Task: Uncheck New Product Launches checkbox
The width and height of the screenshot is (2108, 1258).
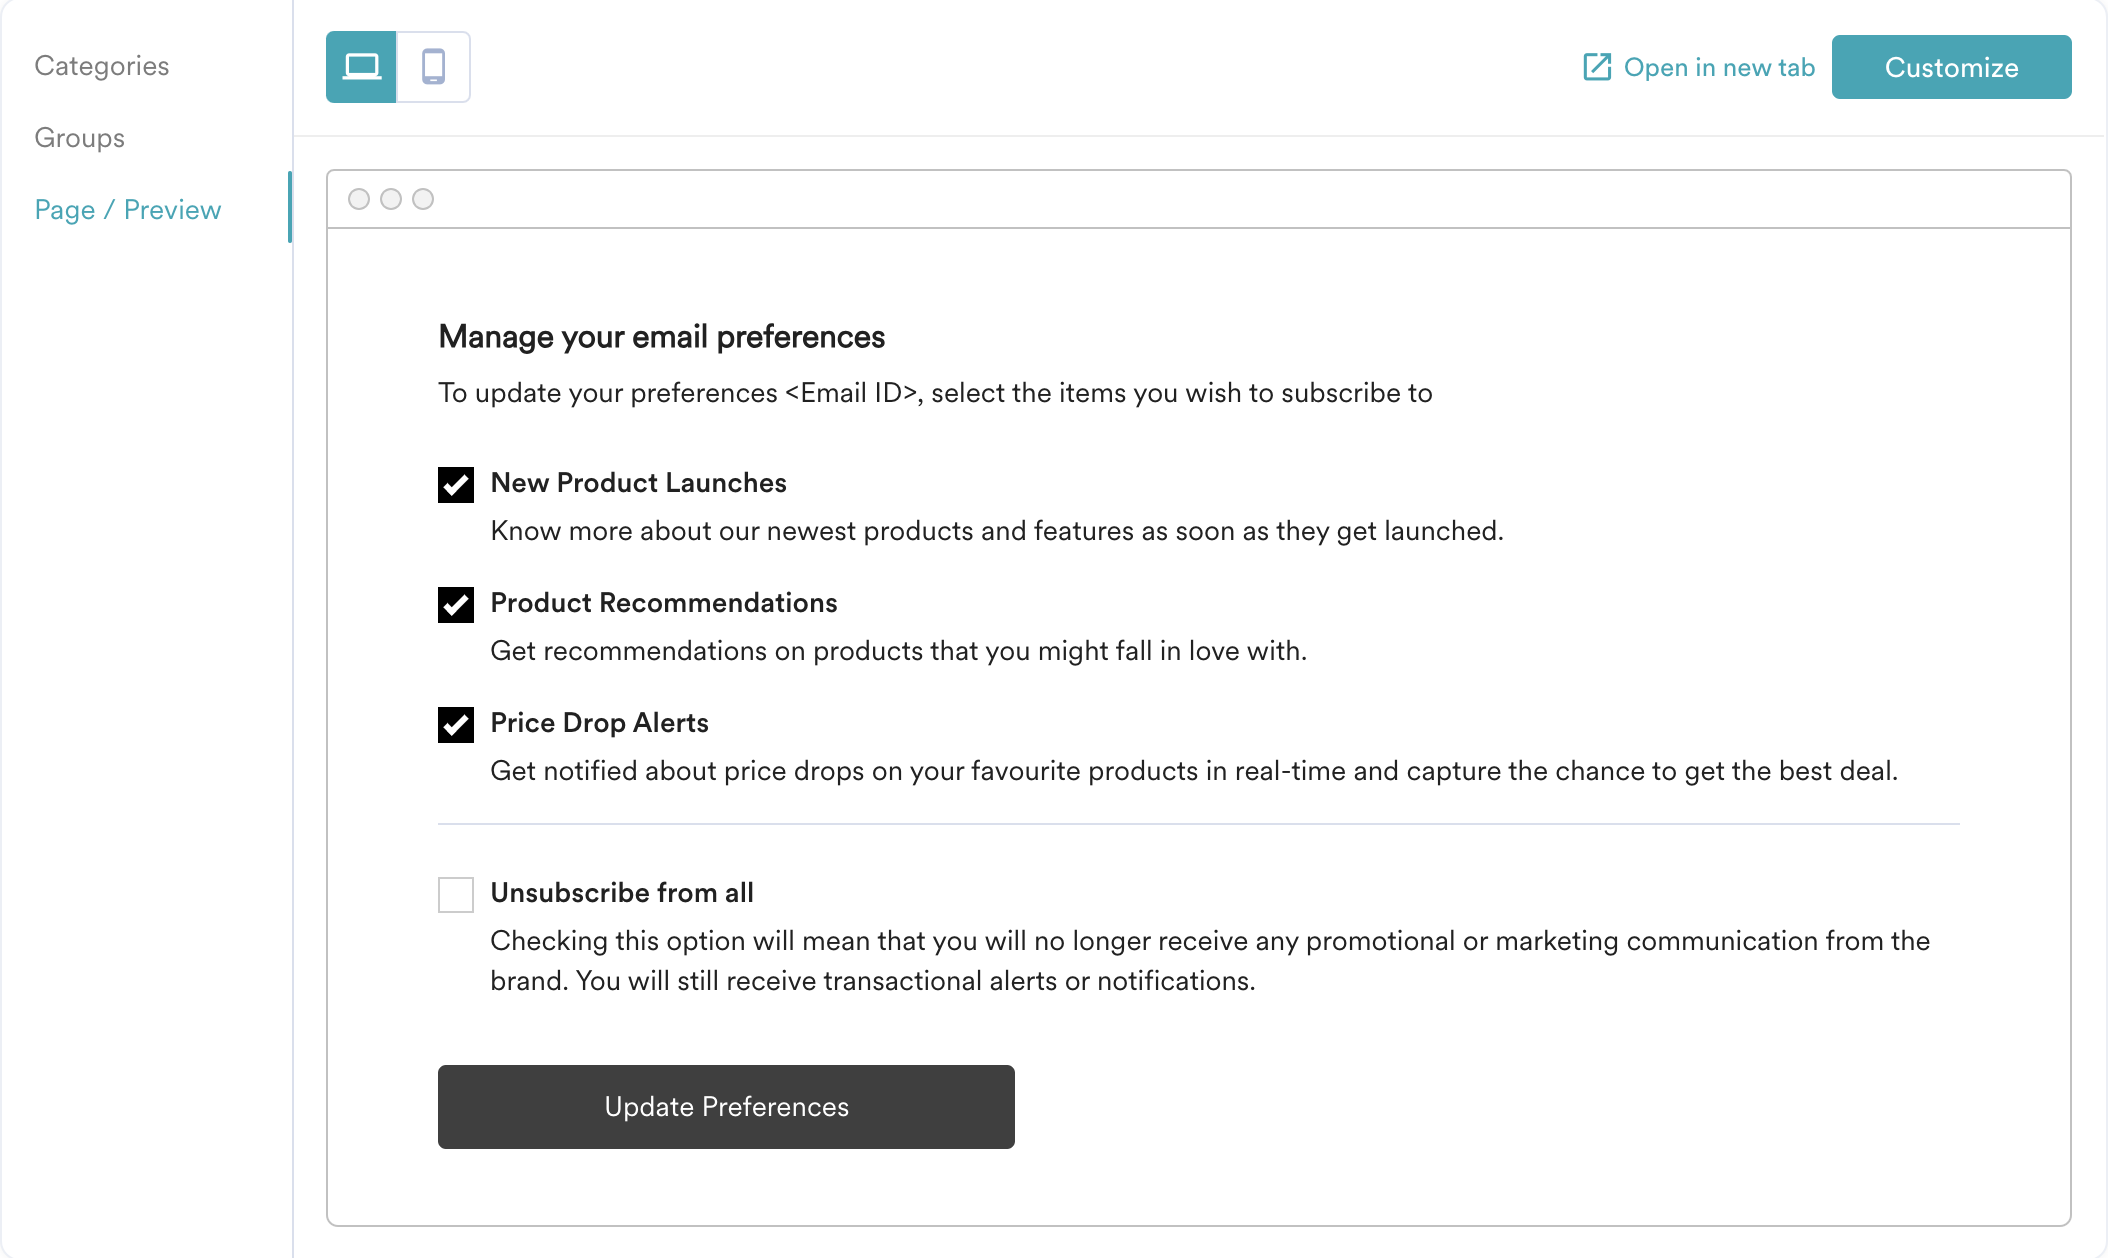Action: [456, 485]
